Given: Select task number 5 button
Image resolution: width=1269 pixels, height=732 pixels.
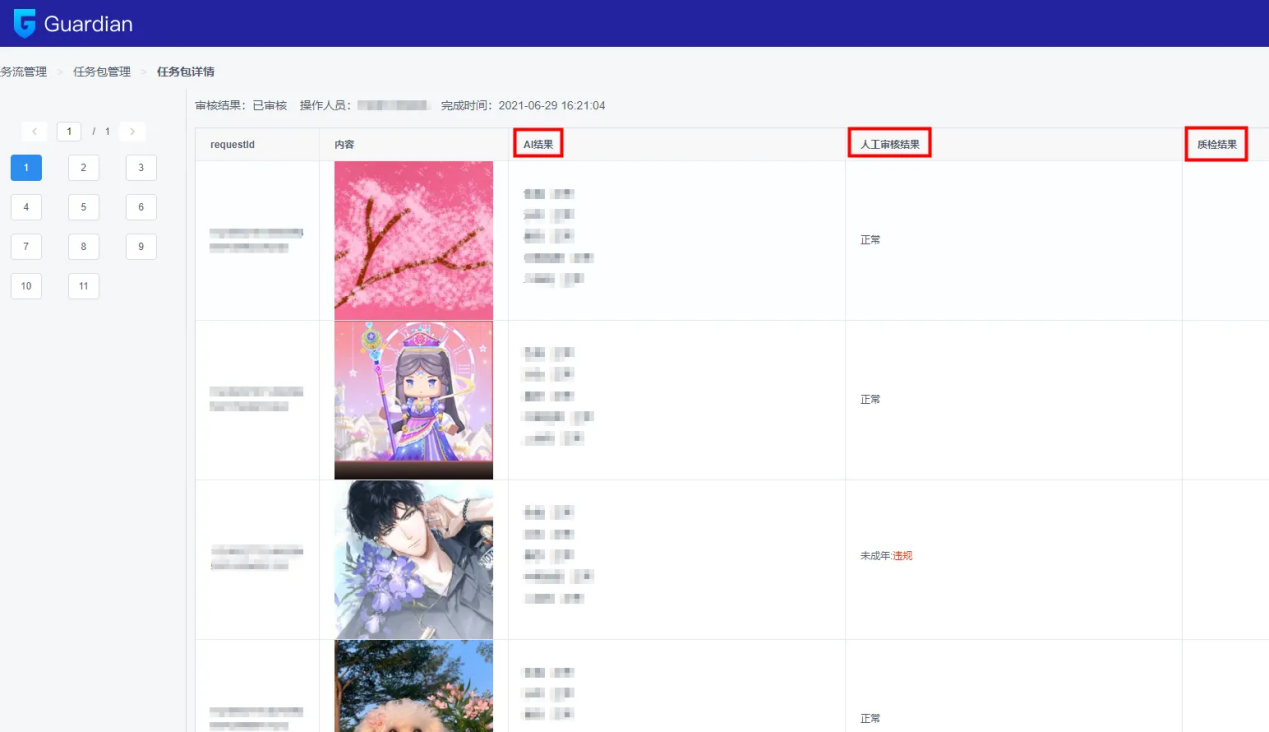Looking at the screenshot, I should tap(84, 207).
